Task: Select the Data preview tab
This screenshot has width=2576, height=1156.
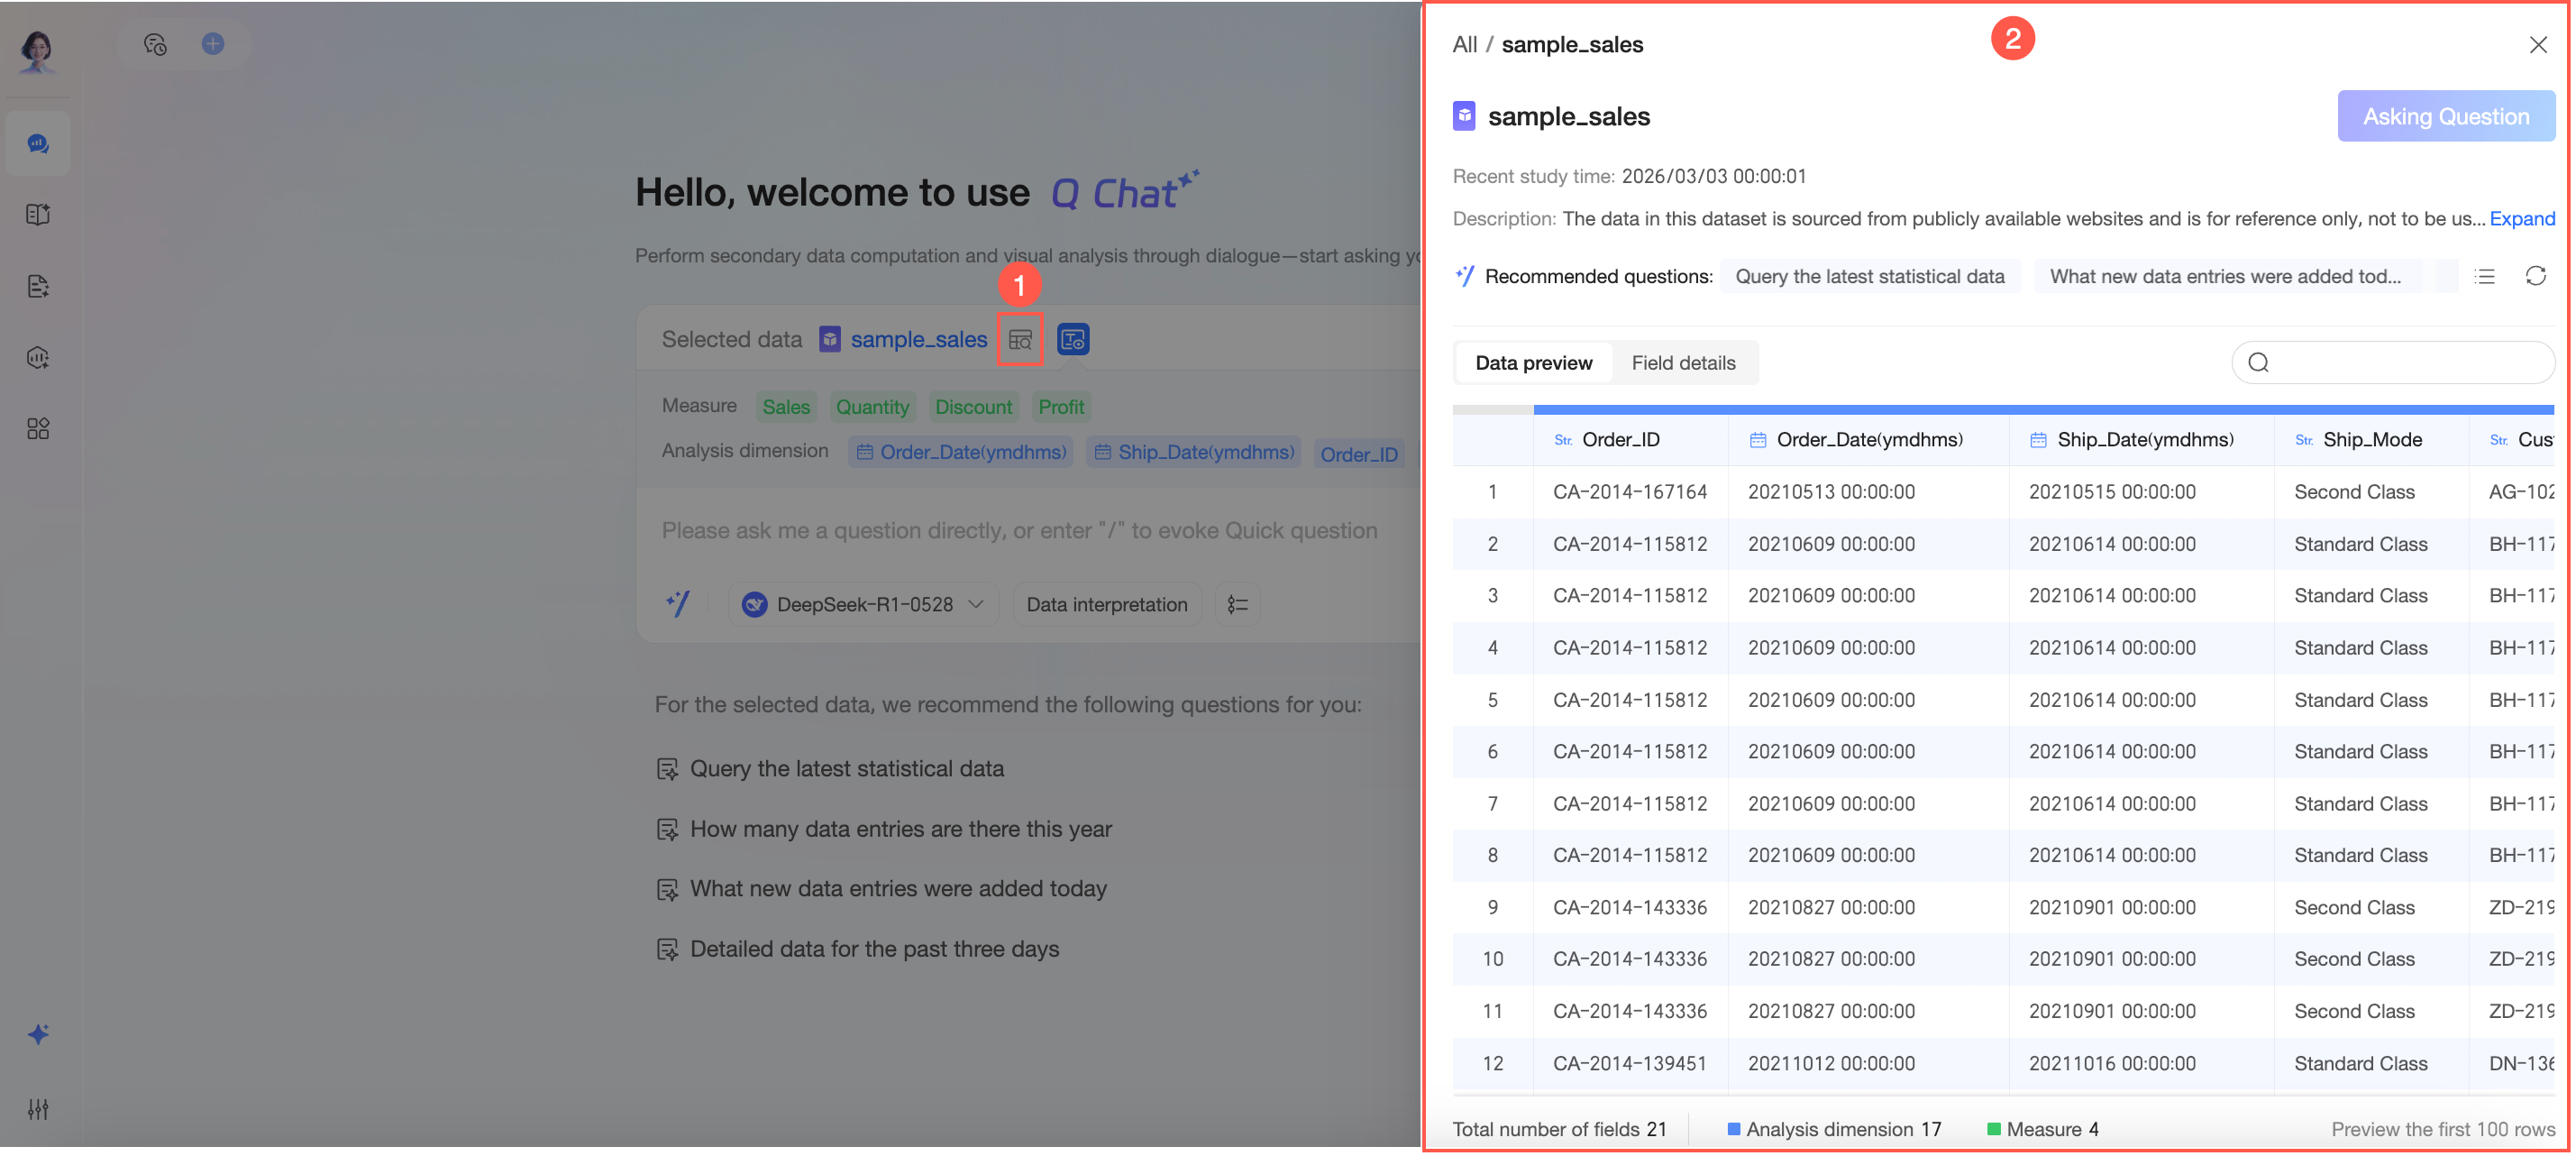Action: pos(1534,363)
